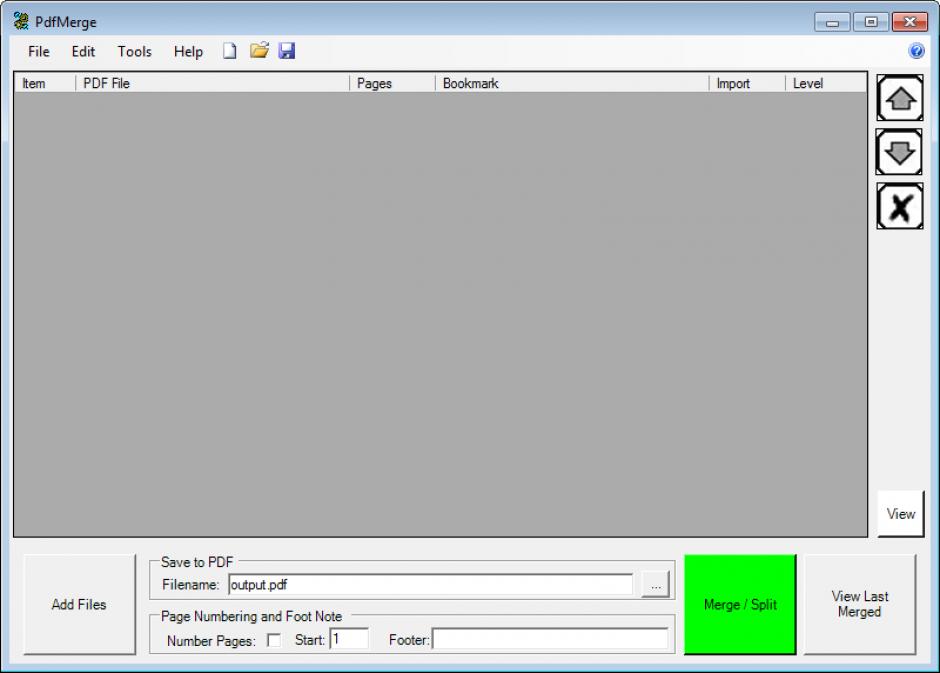Click the blue help question mark icon
This screenshot has height=673, width=940.
tap(916, 51)
